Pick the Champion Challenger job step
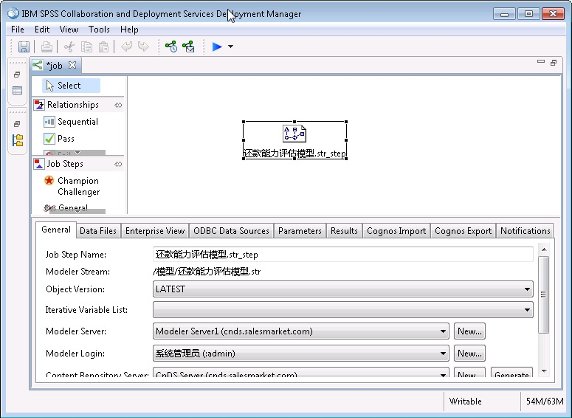 click(x=72, y=186)
